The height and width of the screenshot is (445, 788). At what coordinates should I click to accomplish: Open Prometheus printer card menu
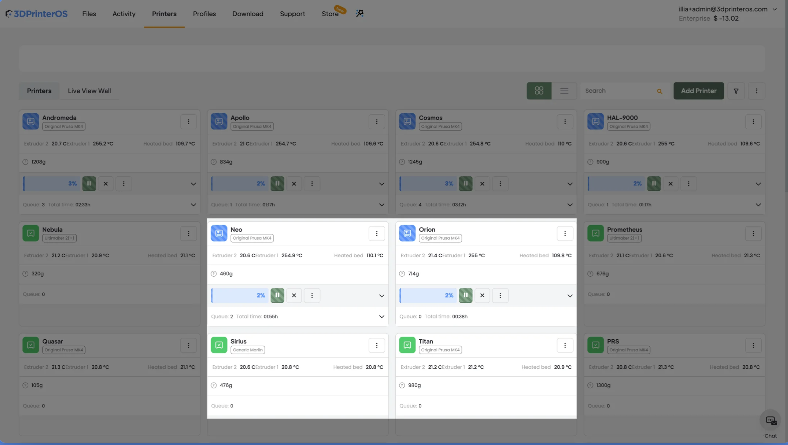point(753,233)
